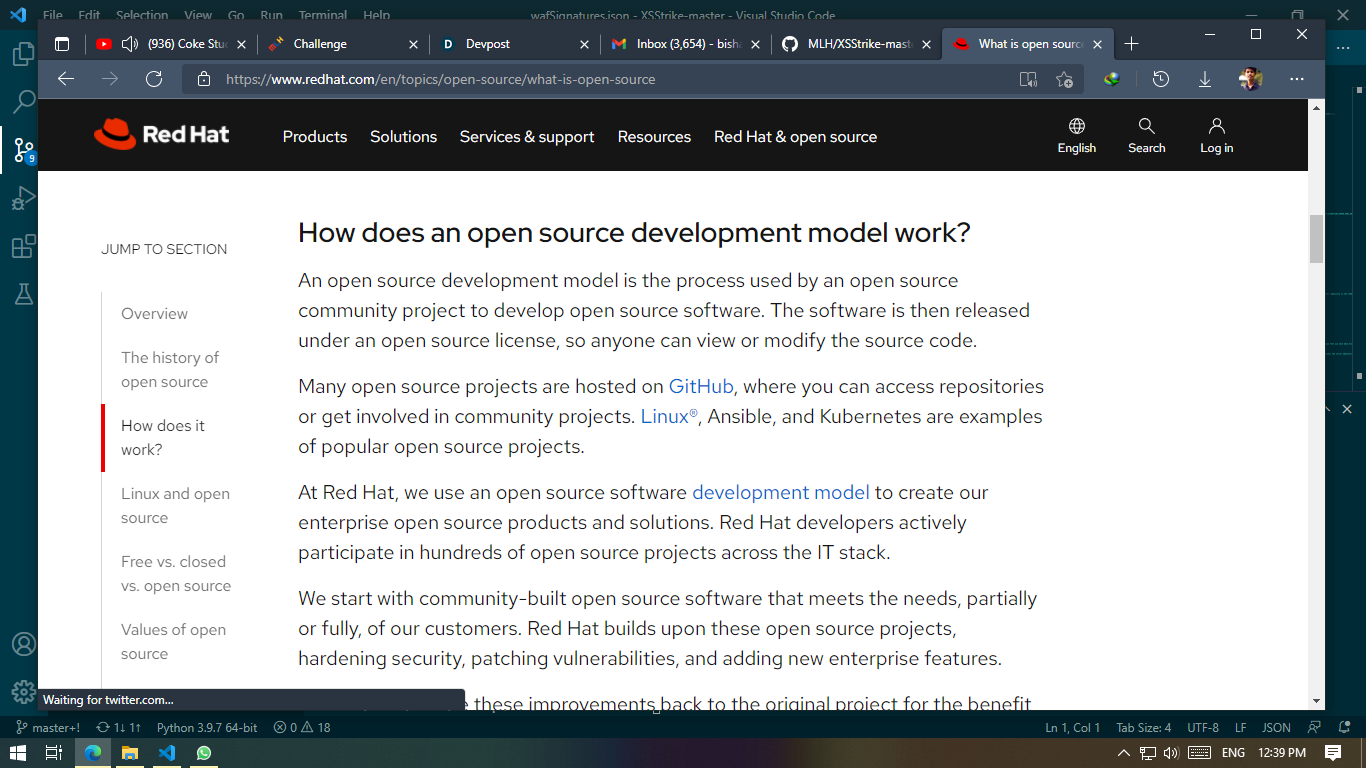
Task: Open browser Downloads via arrow icon
Action: tap(1204, 78)
